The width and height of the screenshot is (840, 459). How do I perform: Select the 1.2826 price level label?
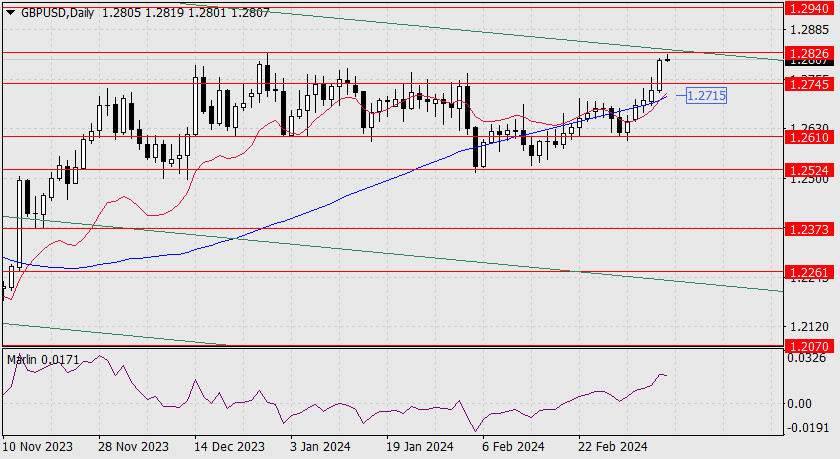(x=809, y=53)
